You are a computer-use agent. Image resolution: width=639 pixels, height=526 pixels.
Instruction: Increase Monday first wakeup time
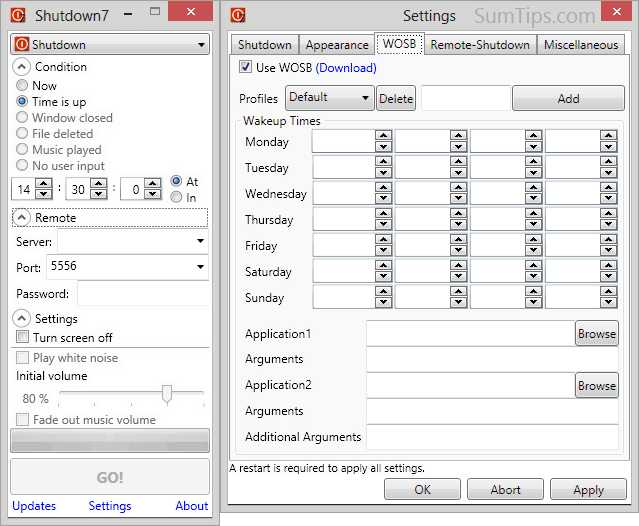point(382,136)
